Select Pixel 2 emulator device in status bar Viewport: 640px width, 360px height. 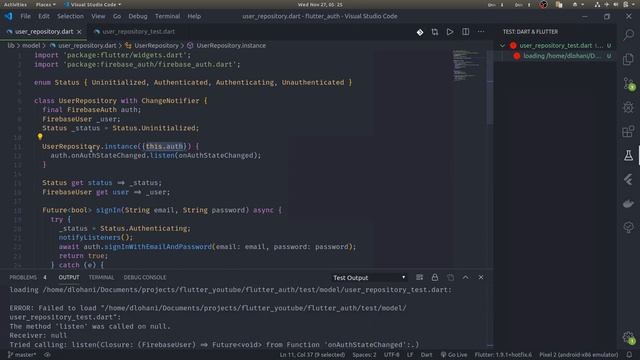(x=579, y=355)
